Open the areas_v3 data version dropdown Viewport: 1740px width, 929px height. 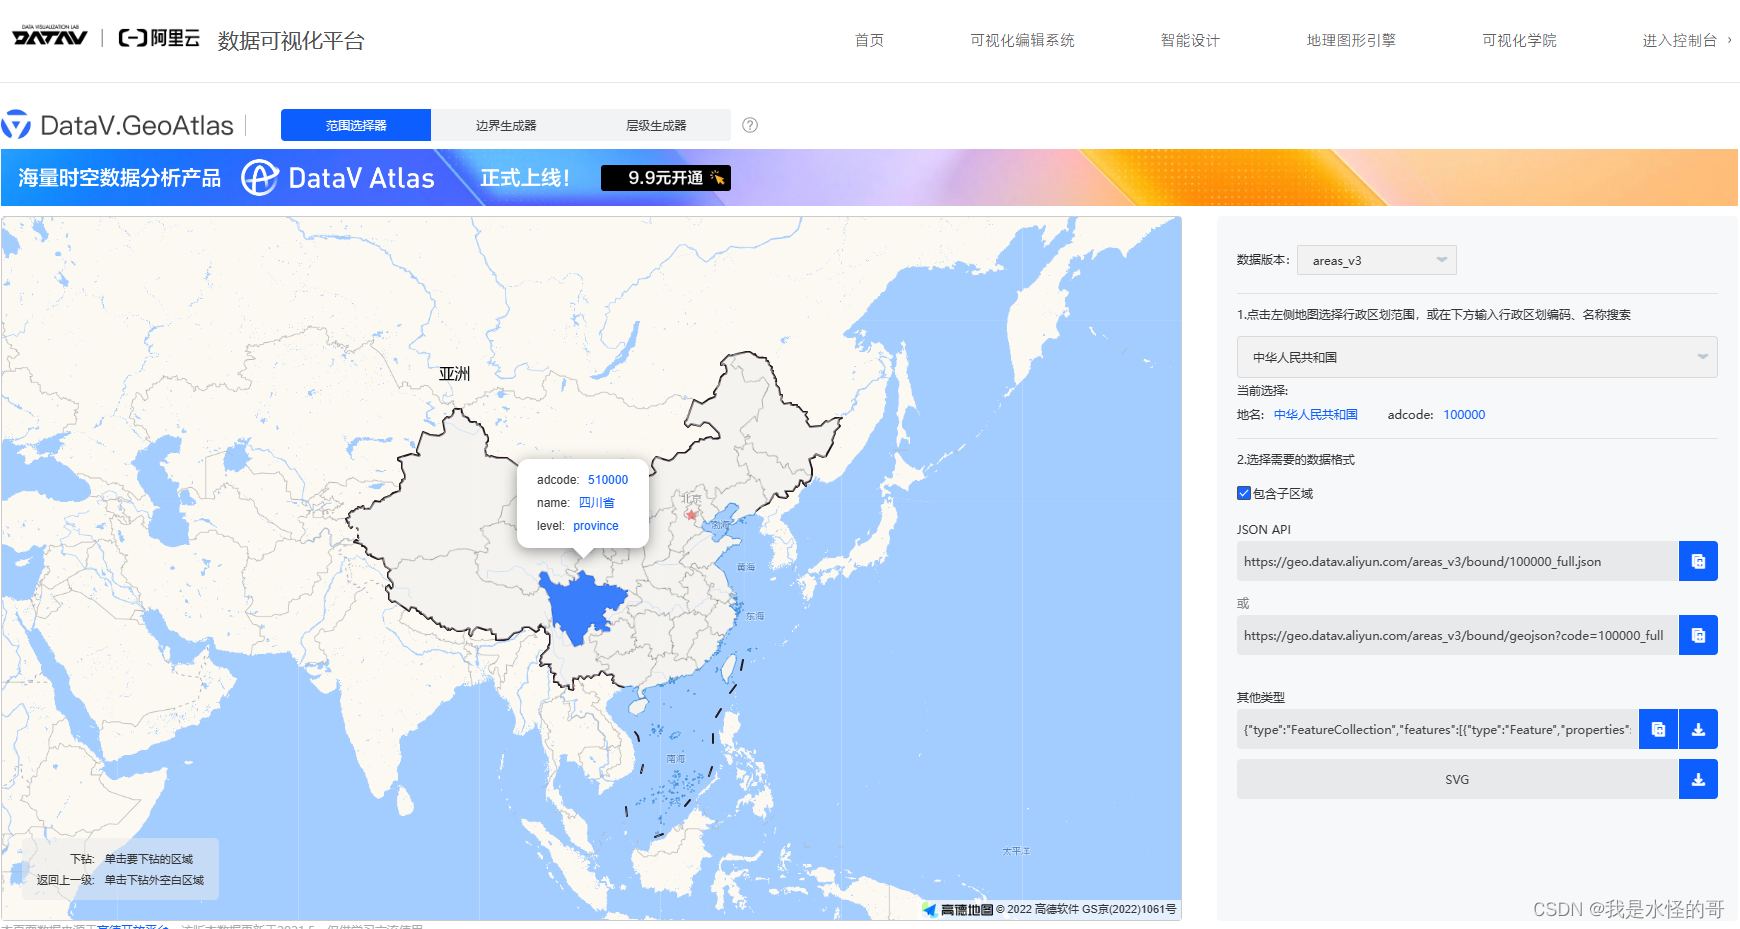coord(1377,260)
